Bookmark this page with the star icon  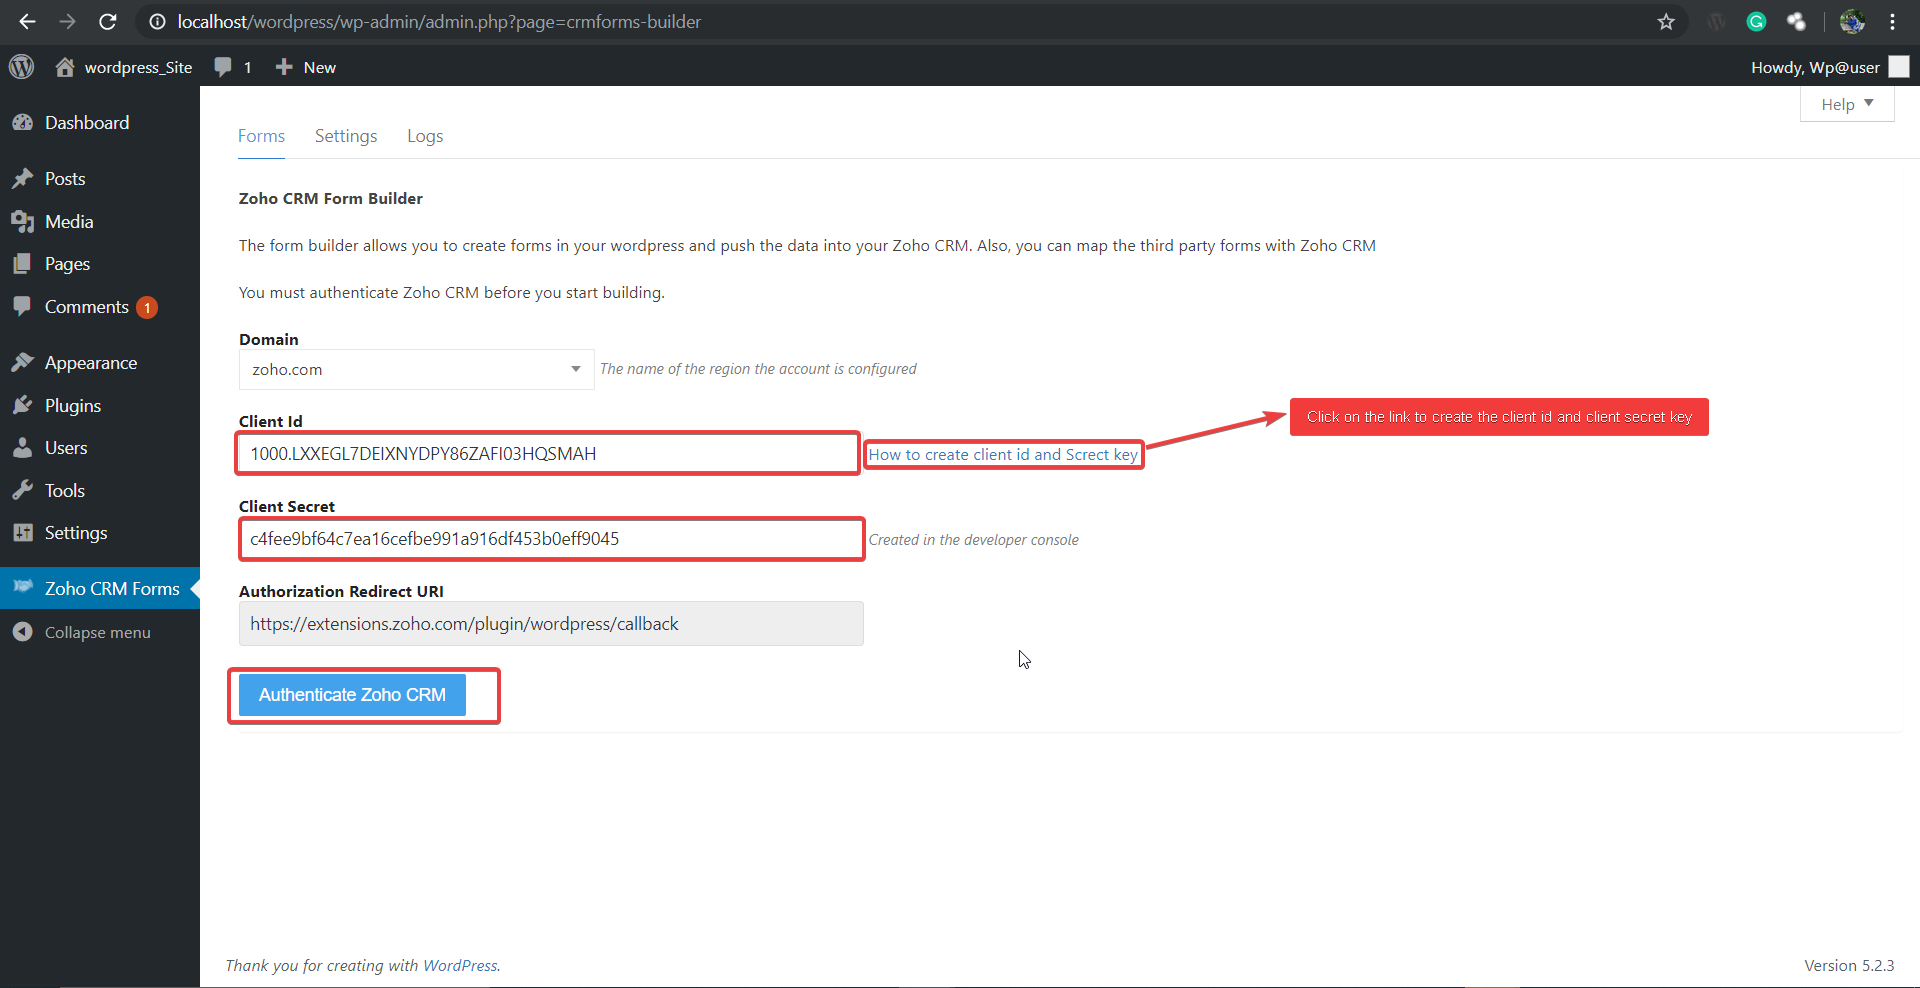click(1666, 22)
